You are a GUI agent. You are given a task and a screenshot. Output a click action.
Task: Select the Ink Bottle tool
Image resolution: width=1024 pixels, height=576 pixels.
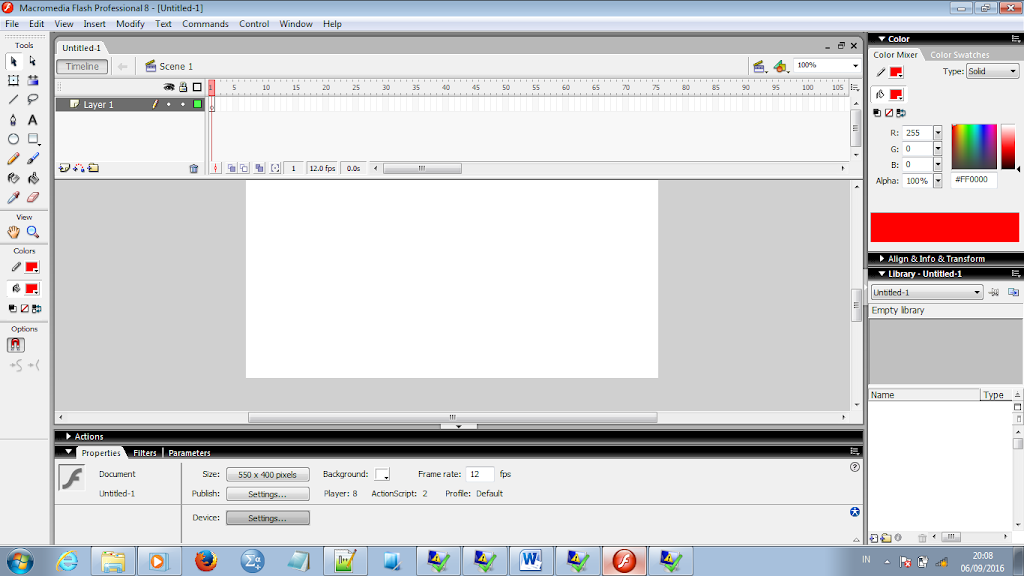pos(13,178)
